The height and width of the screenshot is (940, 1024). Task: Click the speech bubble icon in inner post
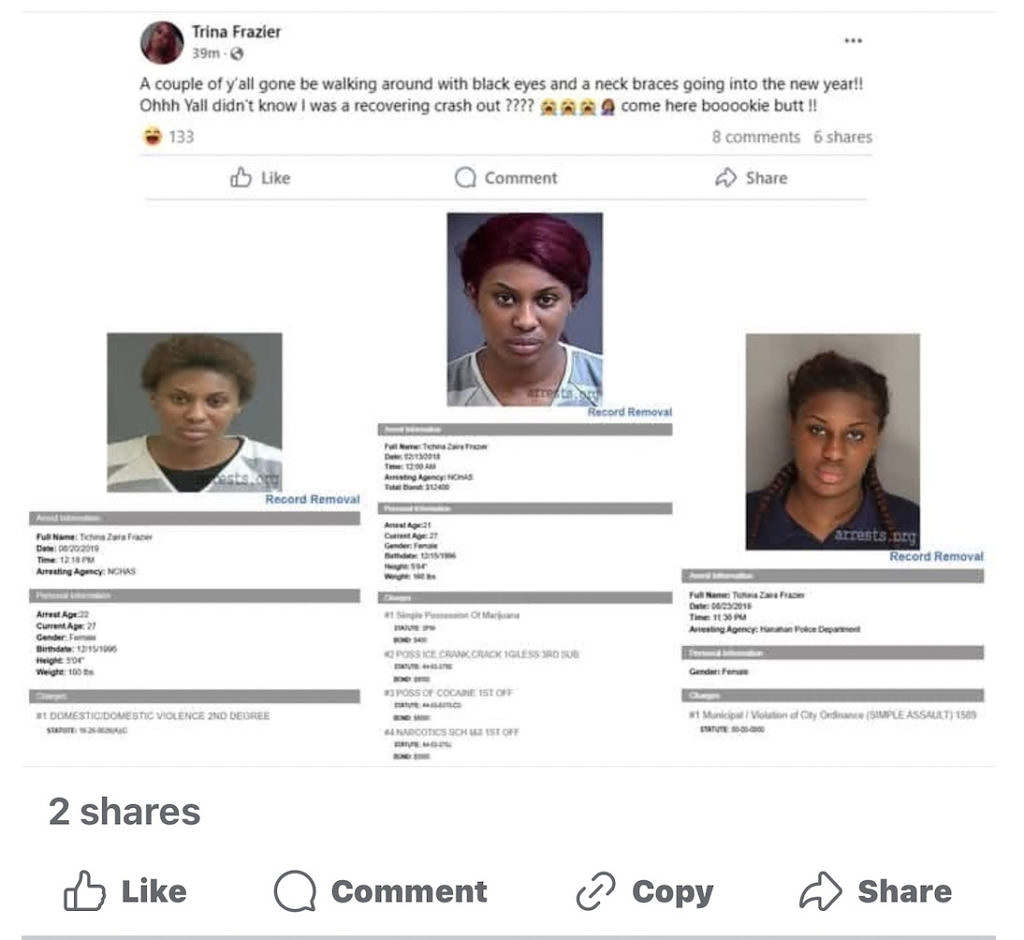click(x=465, y=178)
